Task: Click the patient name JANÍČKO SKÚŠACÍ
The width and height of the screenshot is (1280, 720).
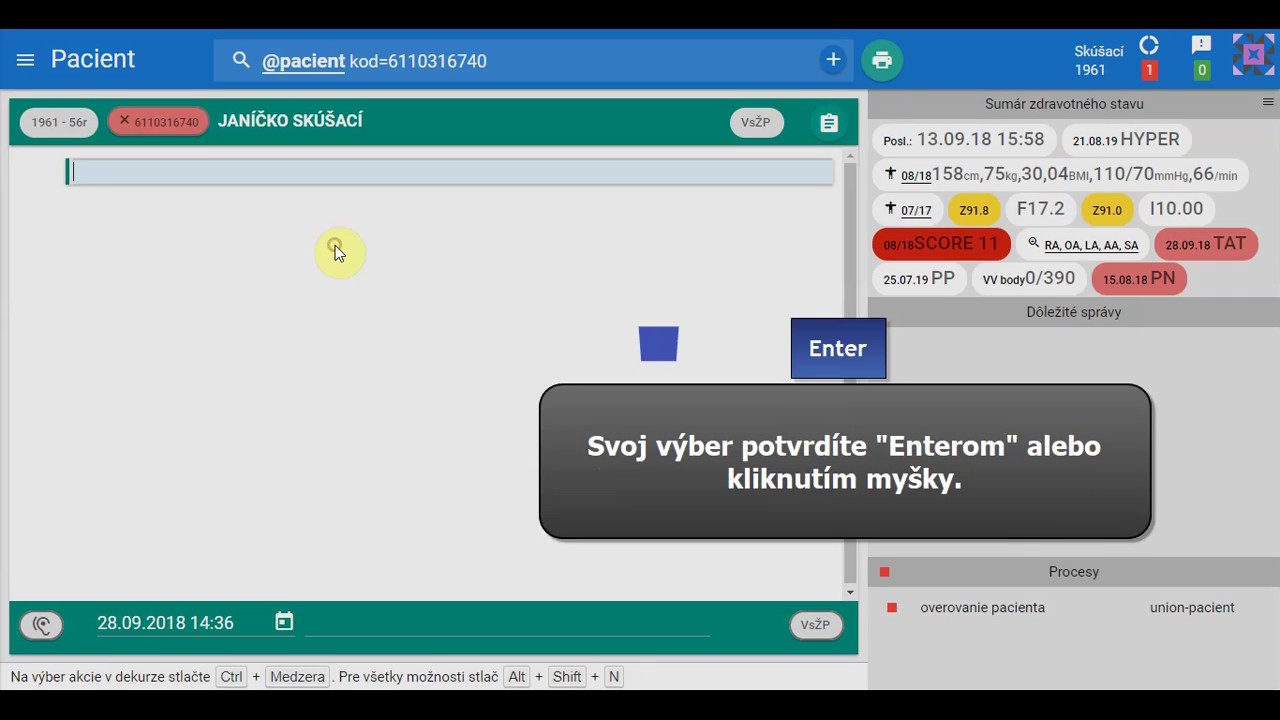Action: click(290, 121)
